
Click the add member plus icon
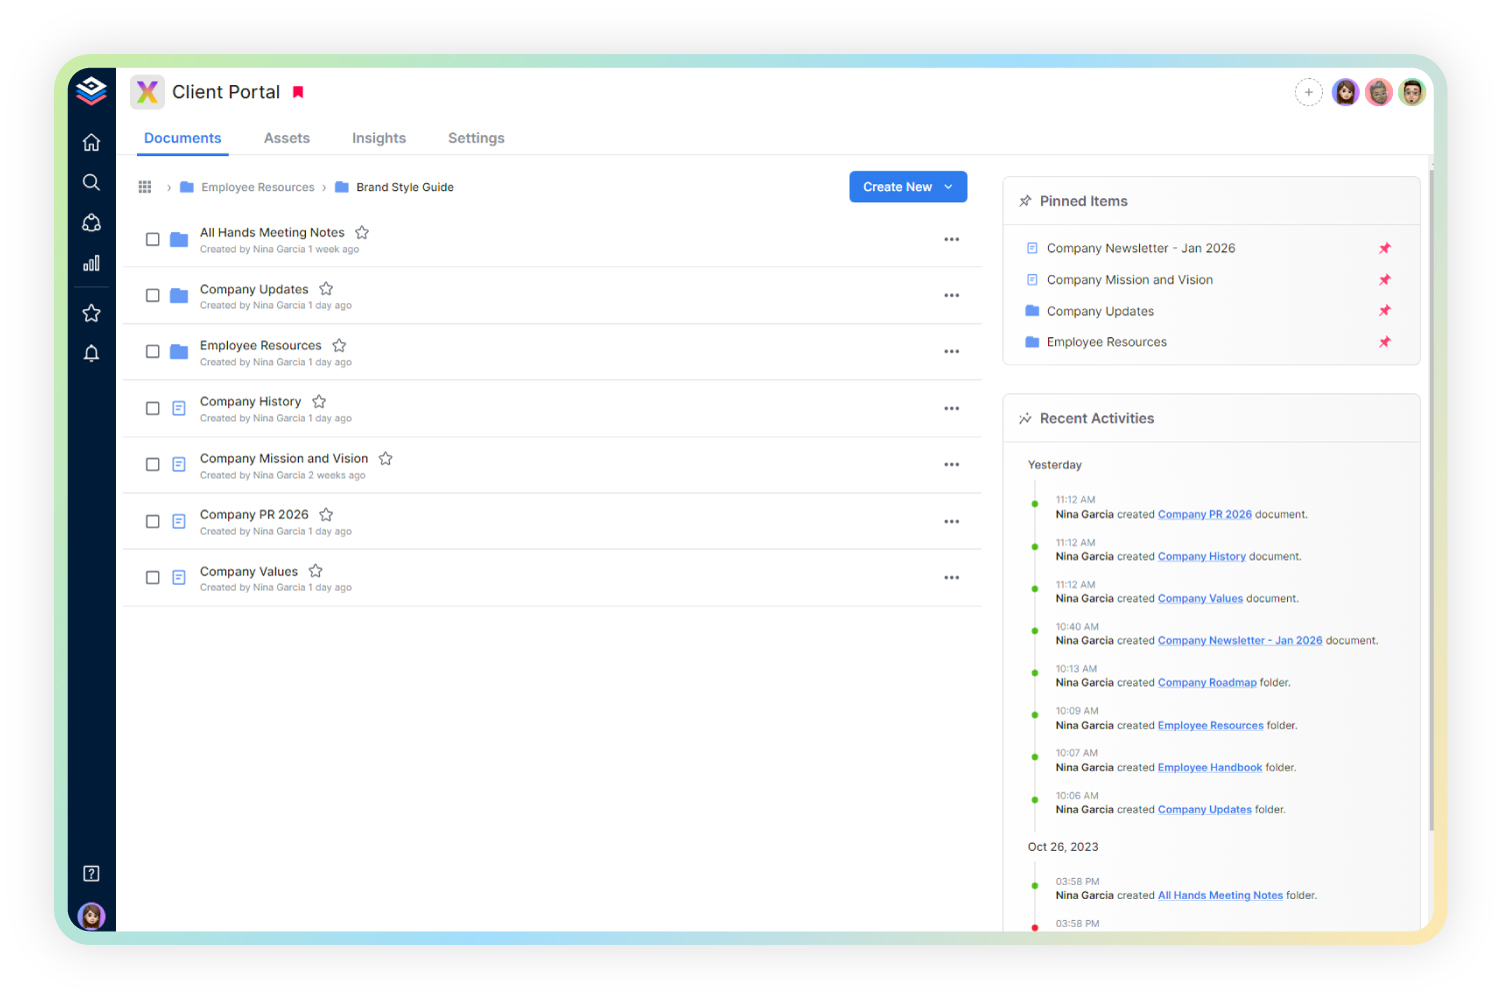(x=1308, y=92)
